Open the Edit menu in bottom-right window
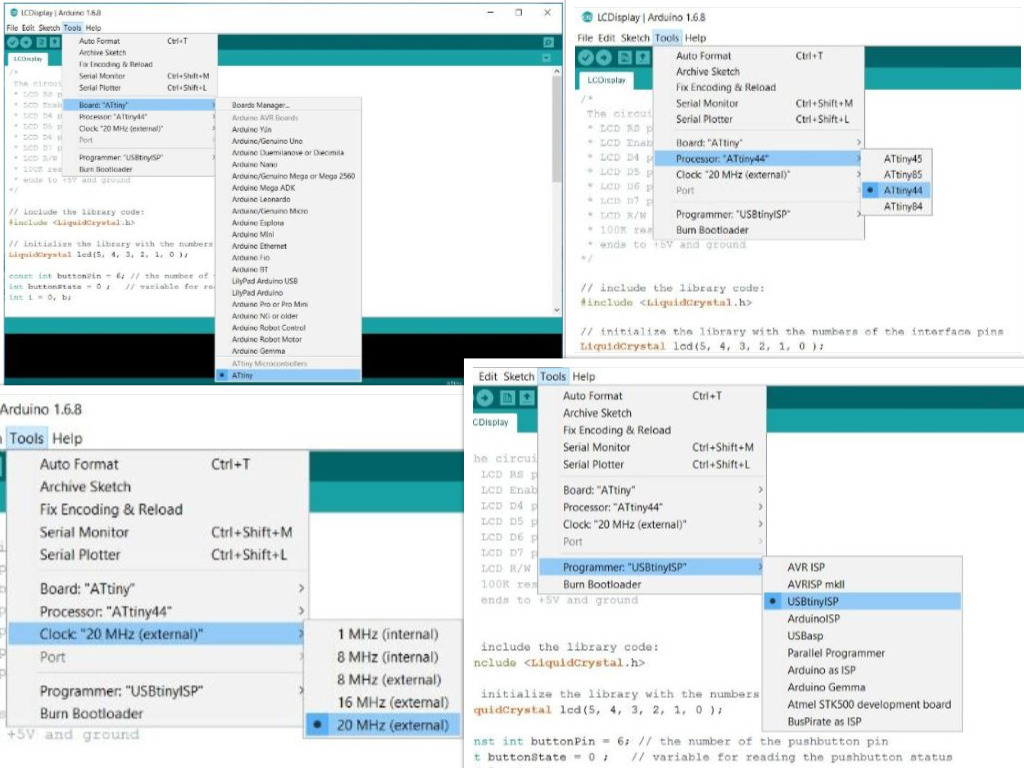This screenshot has width=1024, height=768. click(x=487, y=377)
